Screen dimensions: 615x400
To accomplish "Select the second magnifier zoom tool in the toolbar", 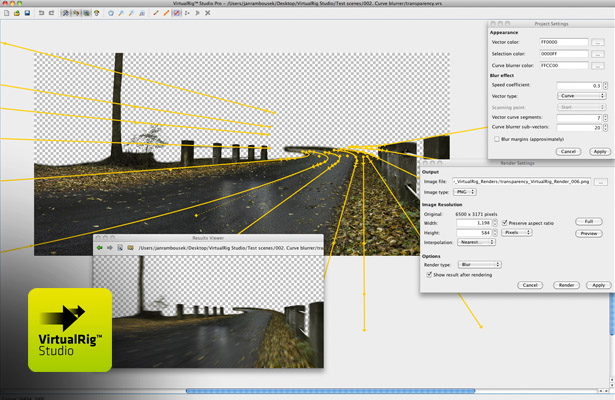I will (131, 13).
